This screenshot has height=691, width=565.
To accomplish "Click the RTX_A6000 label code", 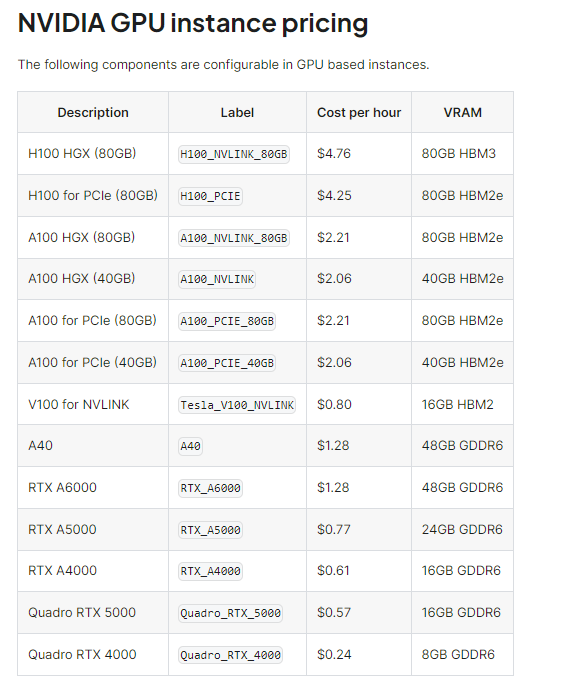I will coord(210,488).
